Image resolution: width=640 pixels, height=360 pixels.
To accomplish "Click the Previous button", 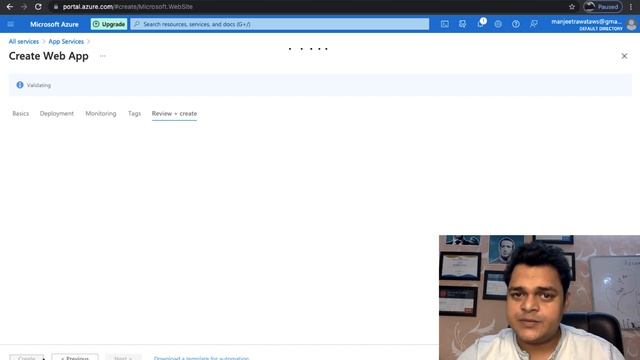I will pos(75,357).
